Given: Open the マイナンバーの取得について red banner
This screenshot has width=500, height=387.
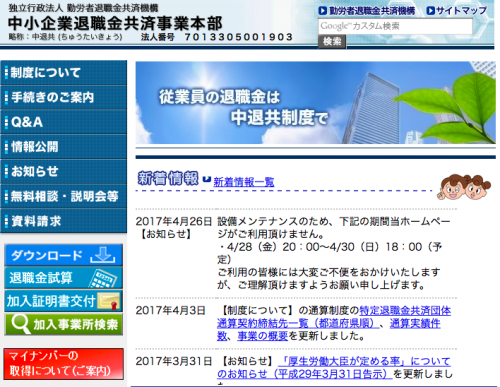Looking at the screenshot, I should click(64, 364).
